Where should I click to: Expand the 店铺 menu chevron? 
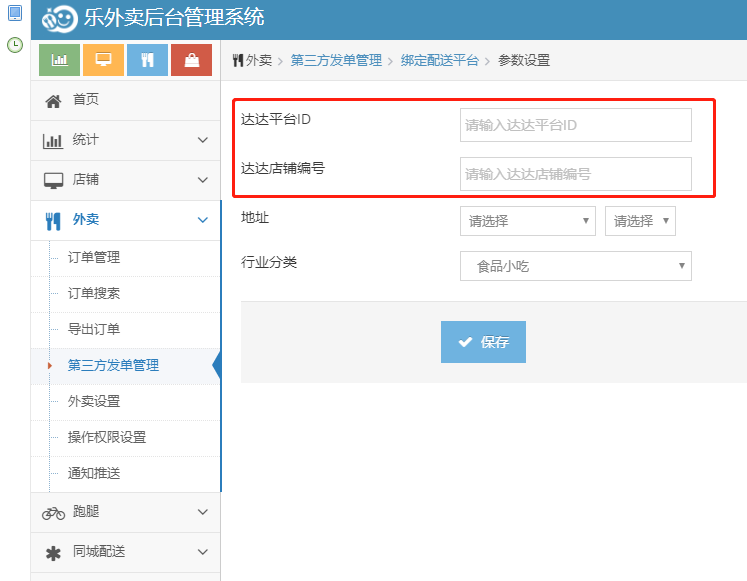point(203,180)
